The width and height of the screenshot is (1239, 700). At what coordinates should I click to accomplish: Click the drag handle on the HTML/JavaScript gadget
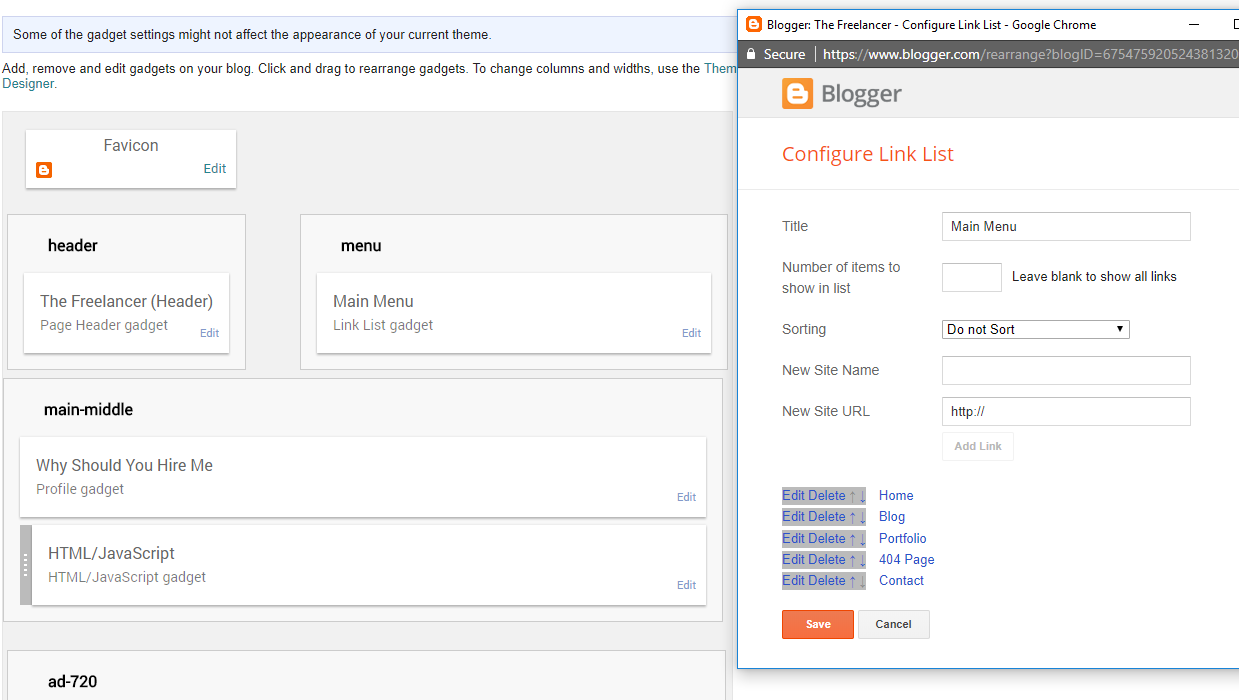click(26, 565)
